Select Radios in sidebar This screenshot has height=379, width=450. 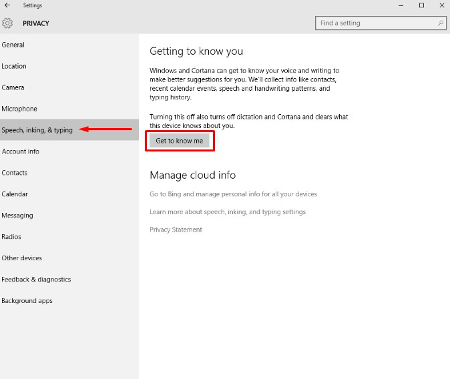coord(69,237)
